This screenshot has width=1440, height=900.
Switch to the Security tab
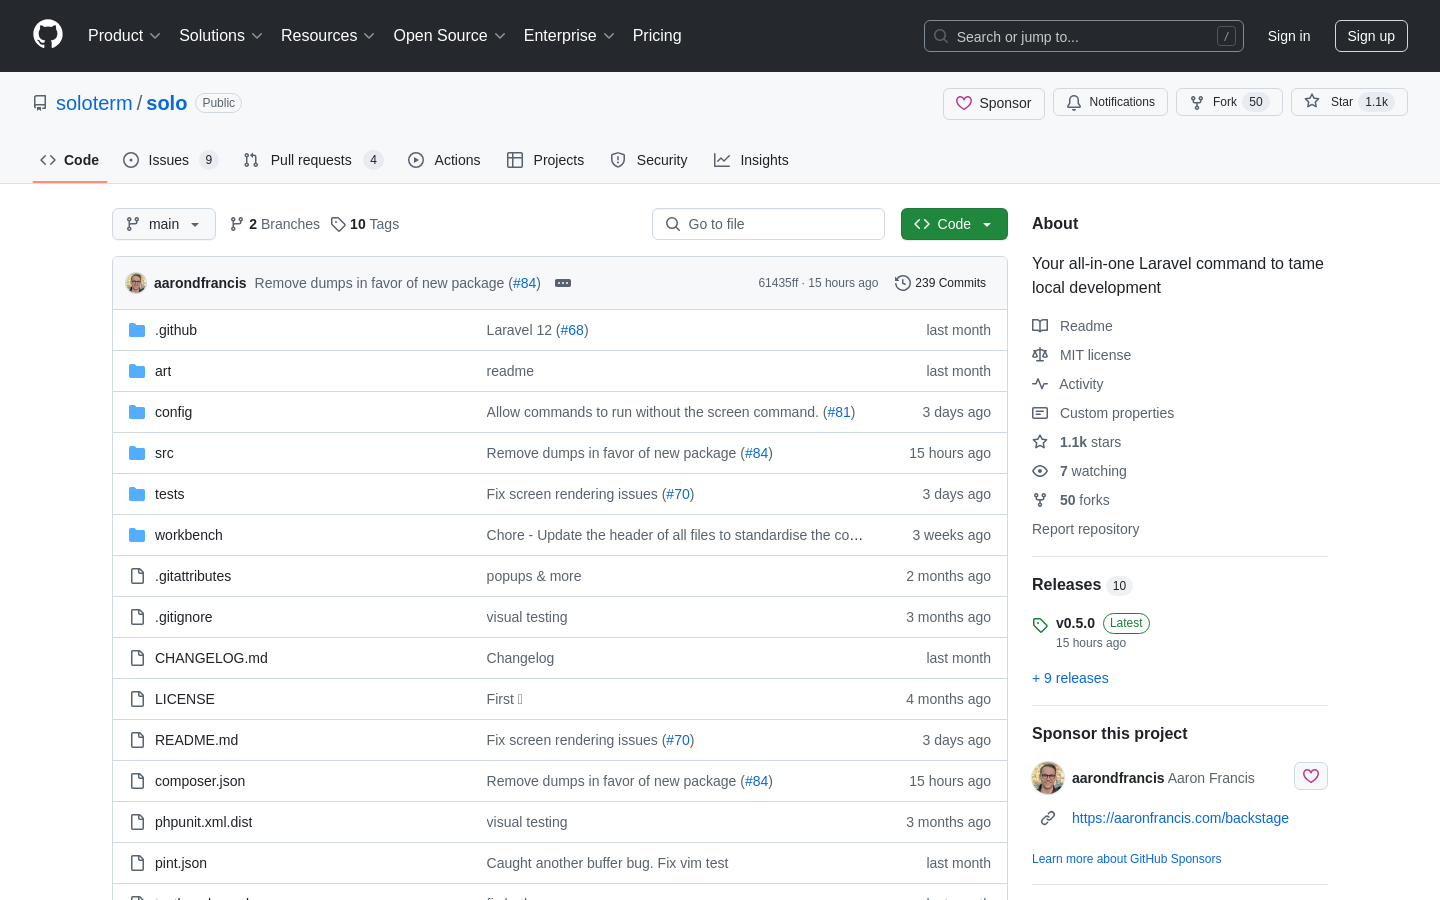(x=649, y=160)
